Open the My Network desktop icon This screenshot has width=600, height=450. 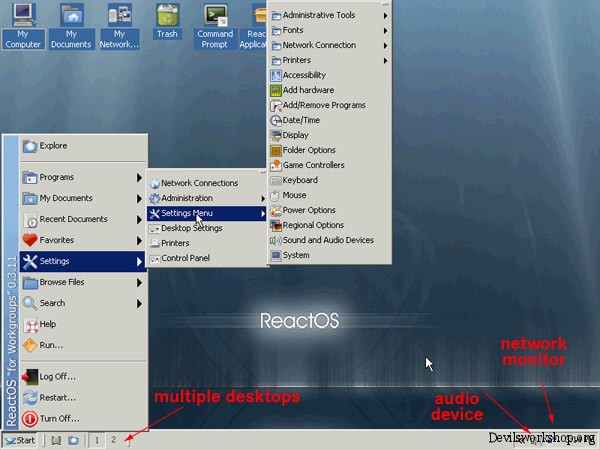coord(119,25)
